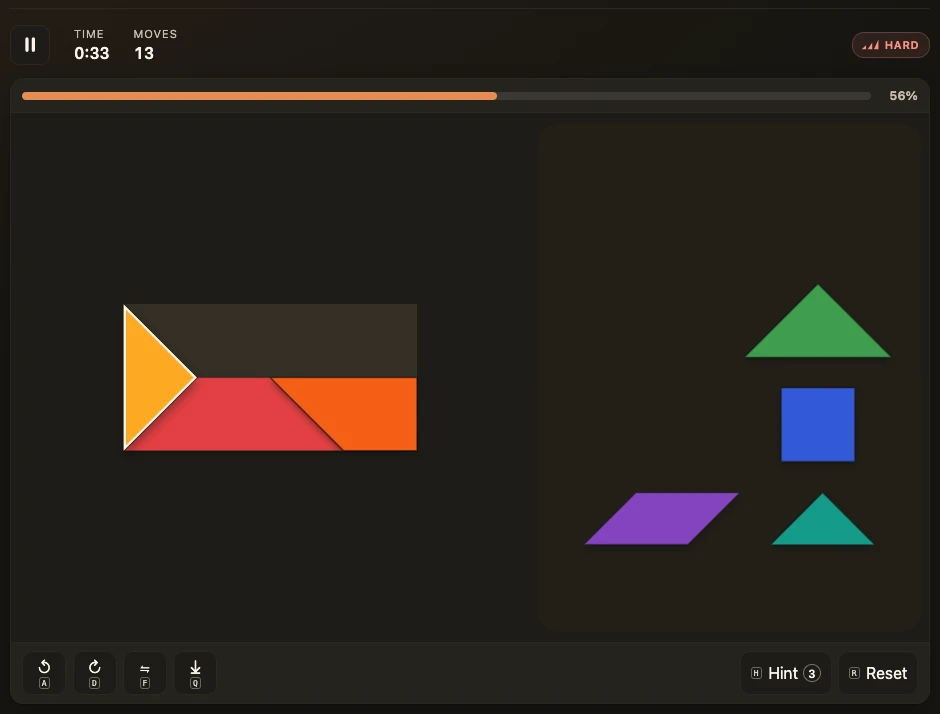Click the moves counter showing 13
Screen dimensions: 940x714
(144, 53)
